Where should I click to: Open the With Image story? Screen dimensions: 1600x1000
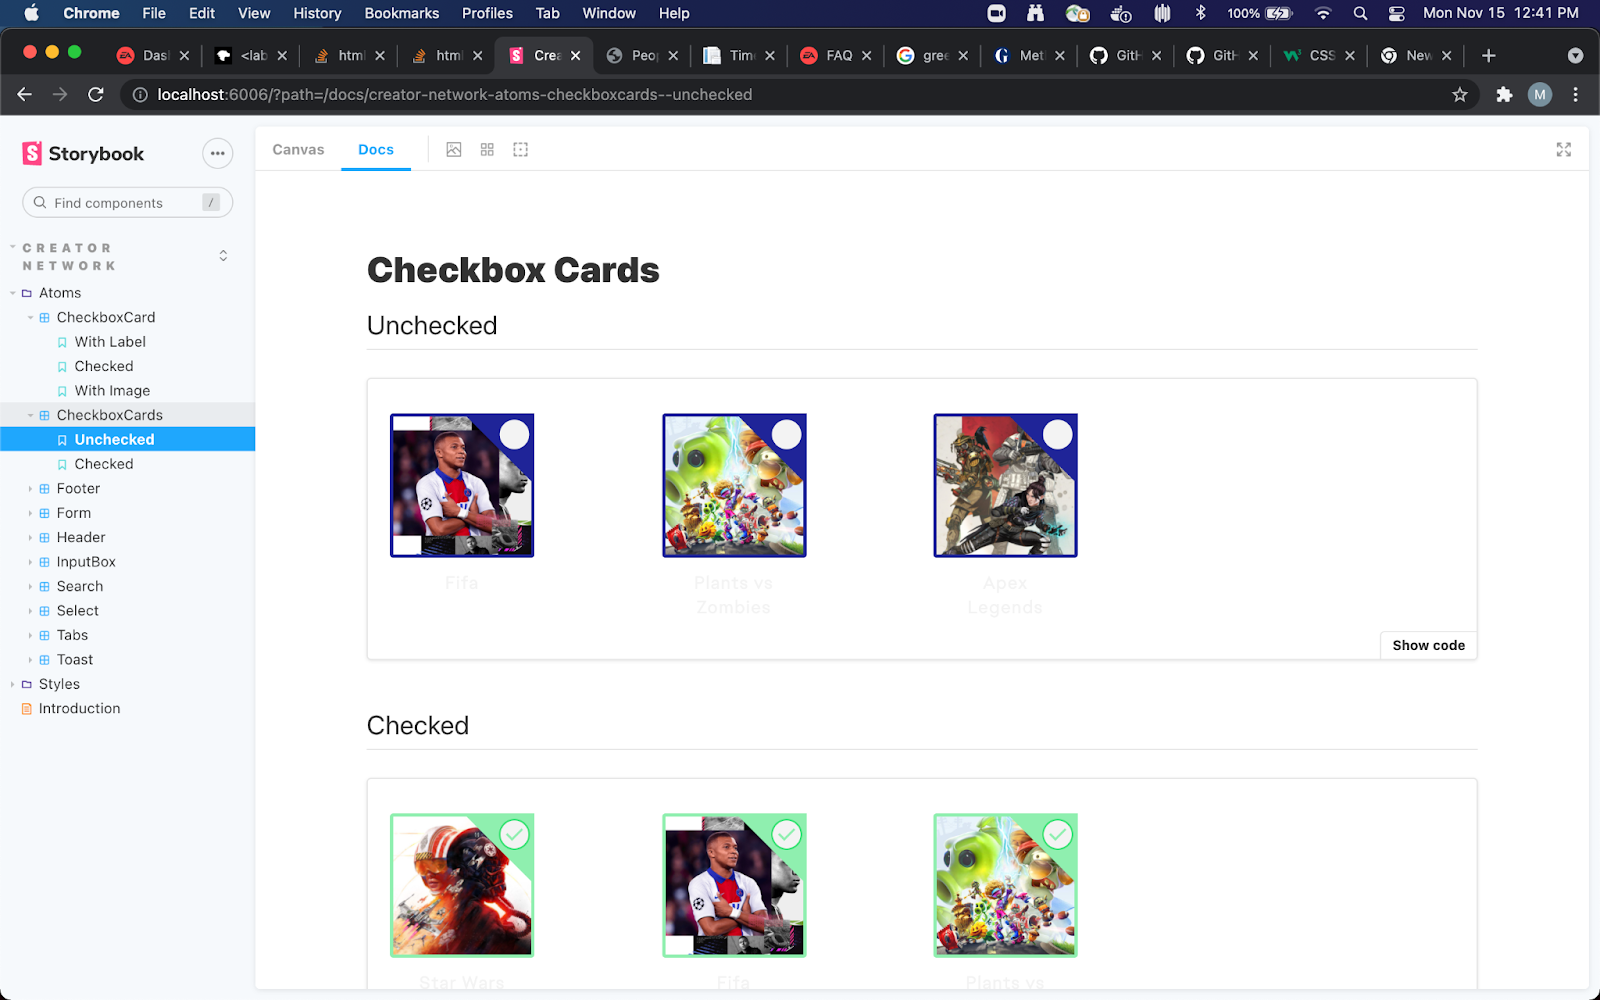(112, 391)
